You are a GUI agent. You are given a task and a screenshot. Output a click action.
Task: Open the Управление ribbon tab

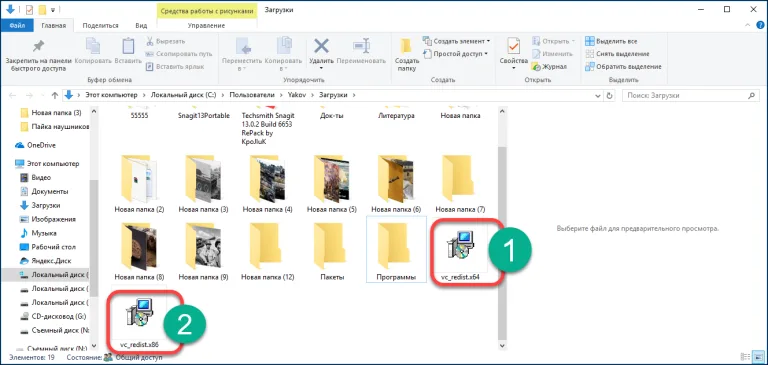[x=207, y=25]
